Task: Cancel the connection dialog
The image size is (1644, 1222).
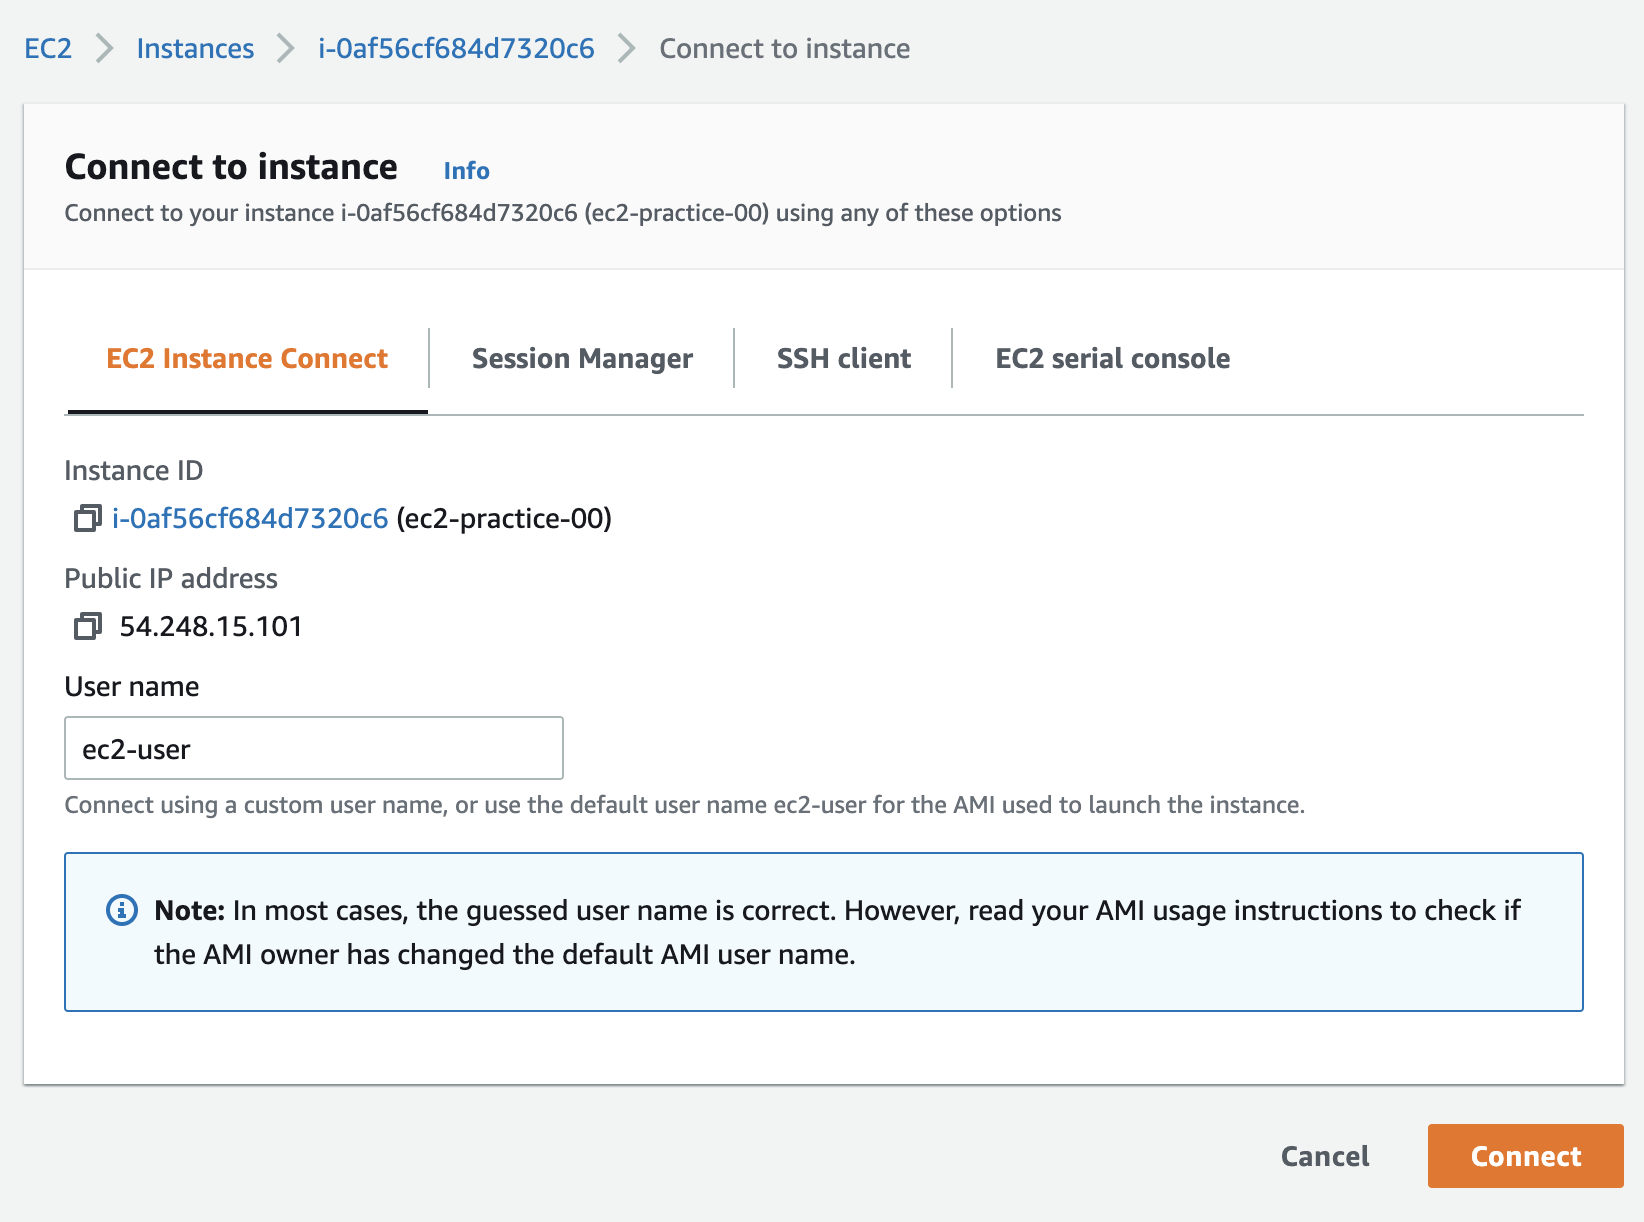Action: [x=1324, y=1156]
